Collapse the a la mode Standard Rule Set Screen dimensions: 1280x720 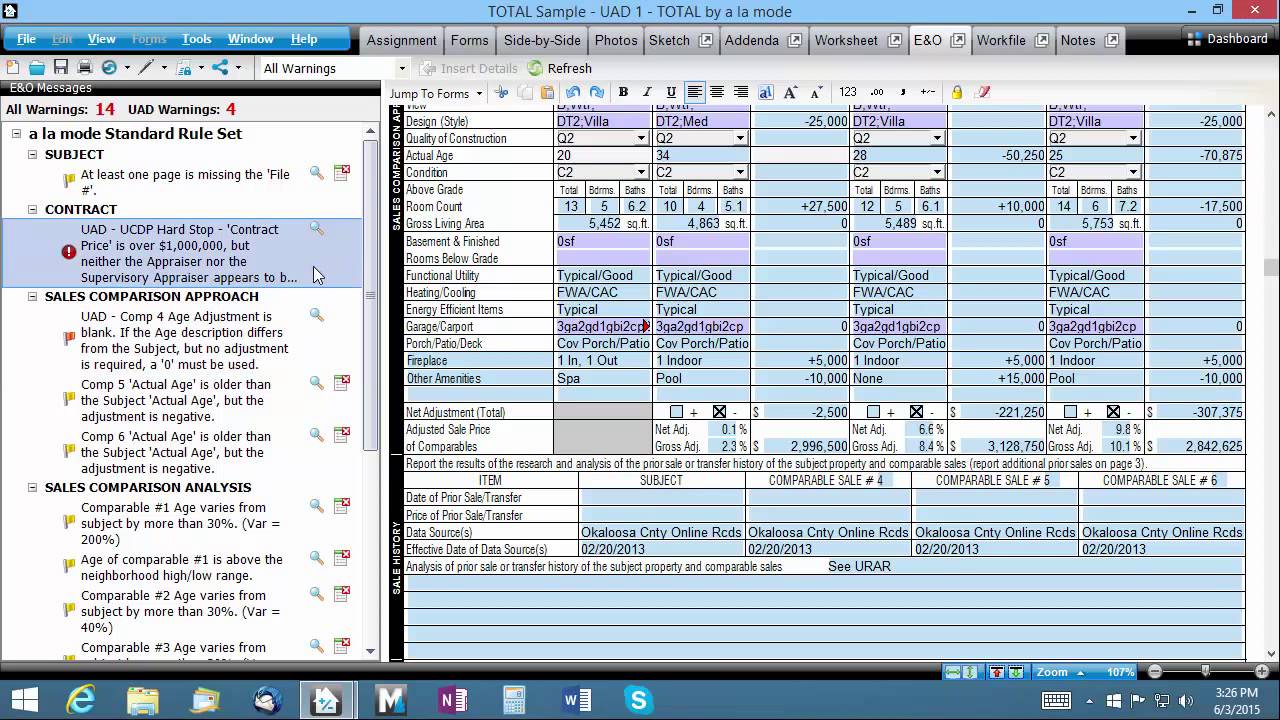coord(16,133)
